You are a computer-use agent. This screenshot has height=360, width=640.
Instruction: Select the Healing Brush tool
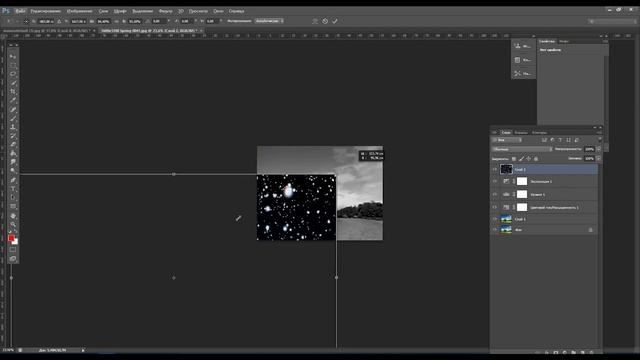[x=13, y=109]
